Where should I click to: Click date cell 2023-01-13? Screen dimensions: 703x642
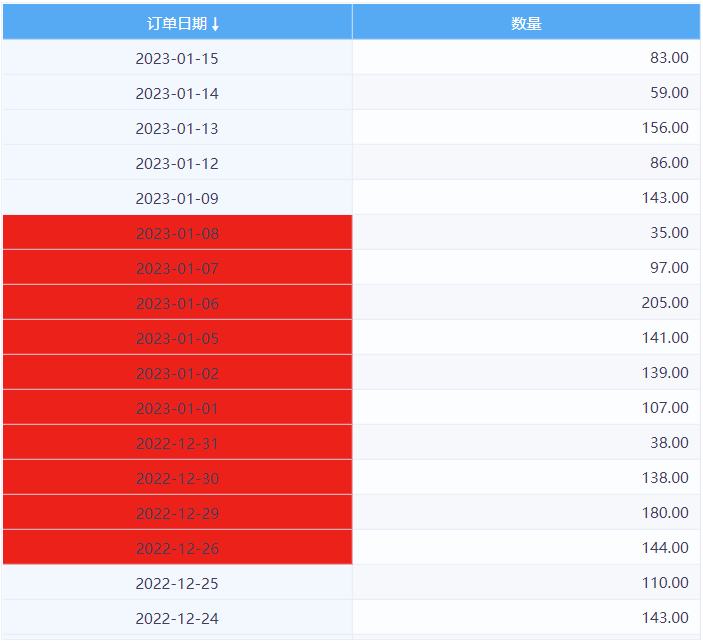(177, 128)
